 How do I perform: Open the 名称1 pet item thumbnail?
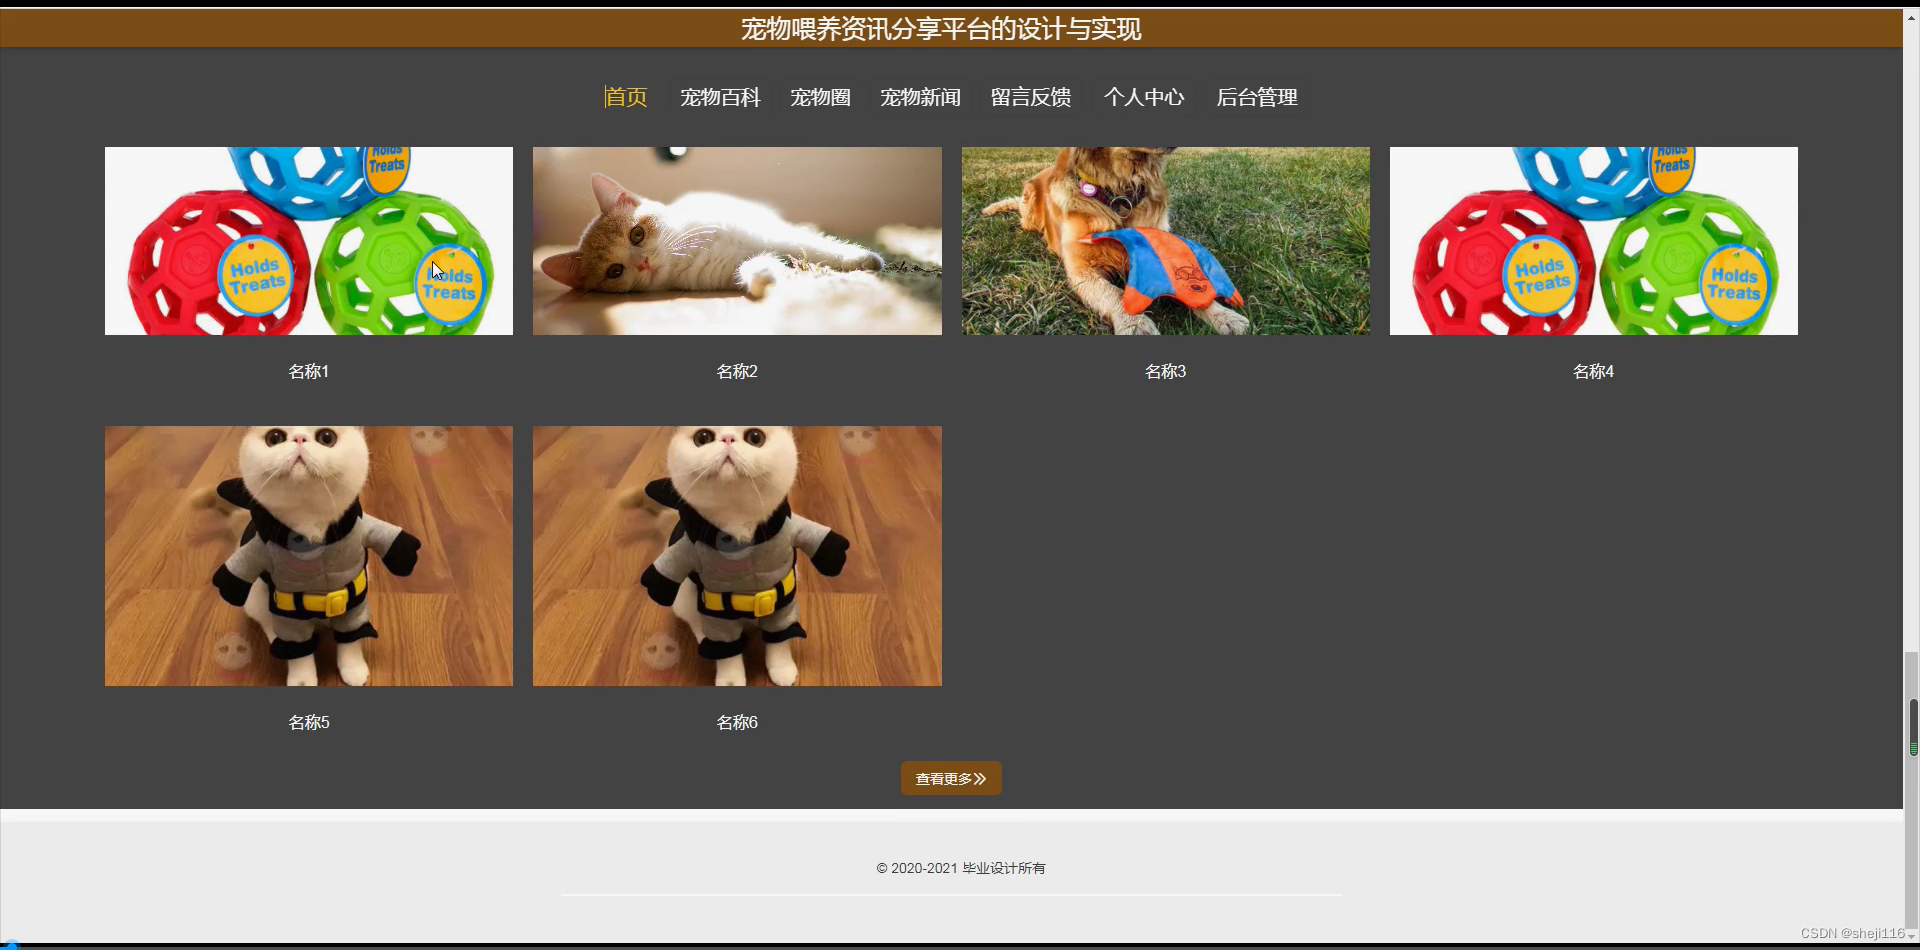click(x=308, y=241)
